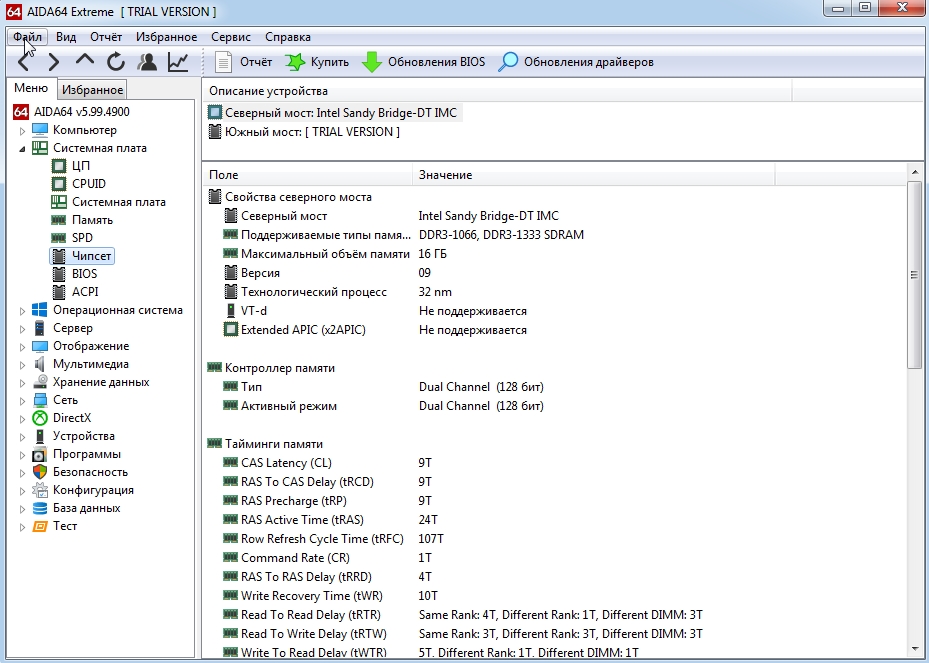The width and height of the screenshot is (929, 663).
Task: Select Южный мост device row
Action: [x=310, y=132]
